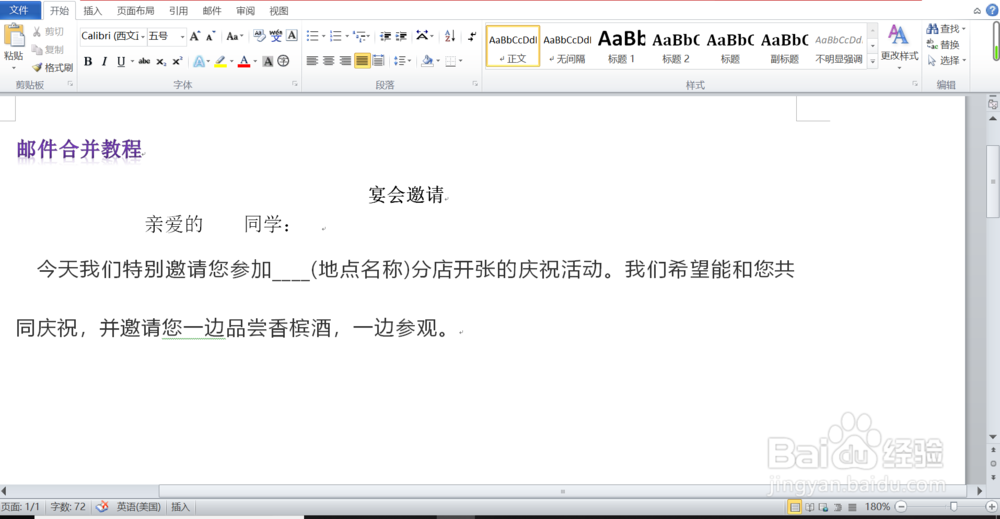Click the vertical scrollbar down arrow
The height and width of the screenshot is (519, 1000).
tap(993, 437)
